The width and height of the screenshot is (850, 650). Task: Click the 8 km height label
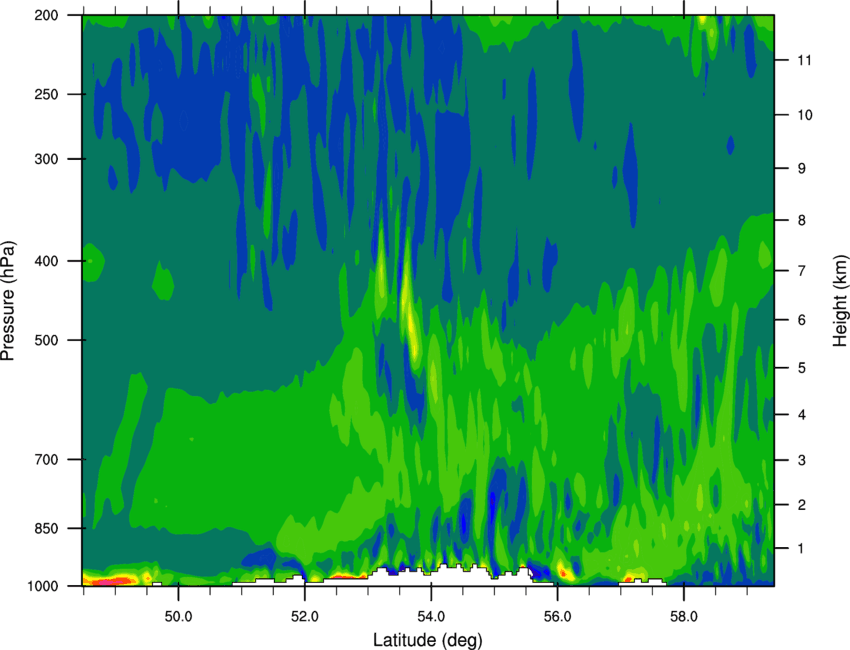point(802,220)
